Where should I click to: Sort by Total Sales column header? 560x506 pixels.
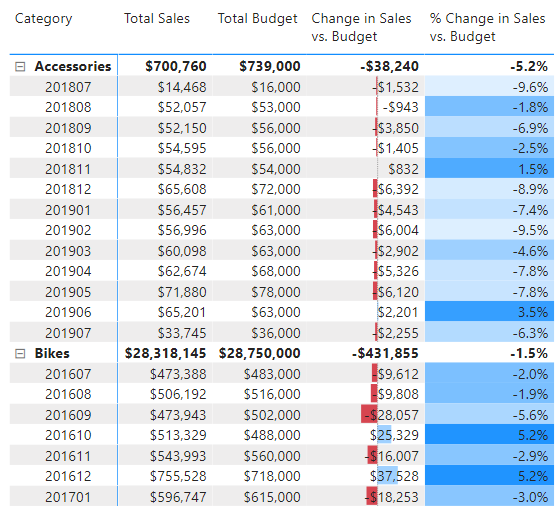(157, 19)
